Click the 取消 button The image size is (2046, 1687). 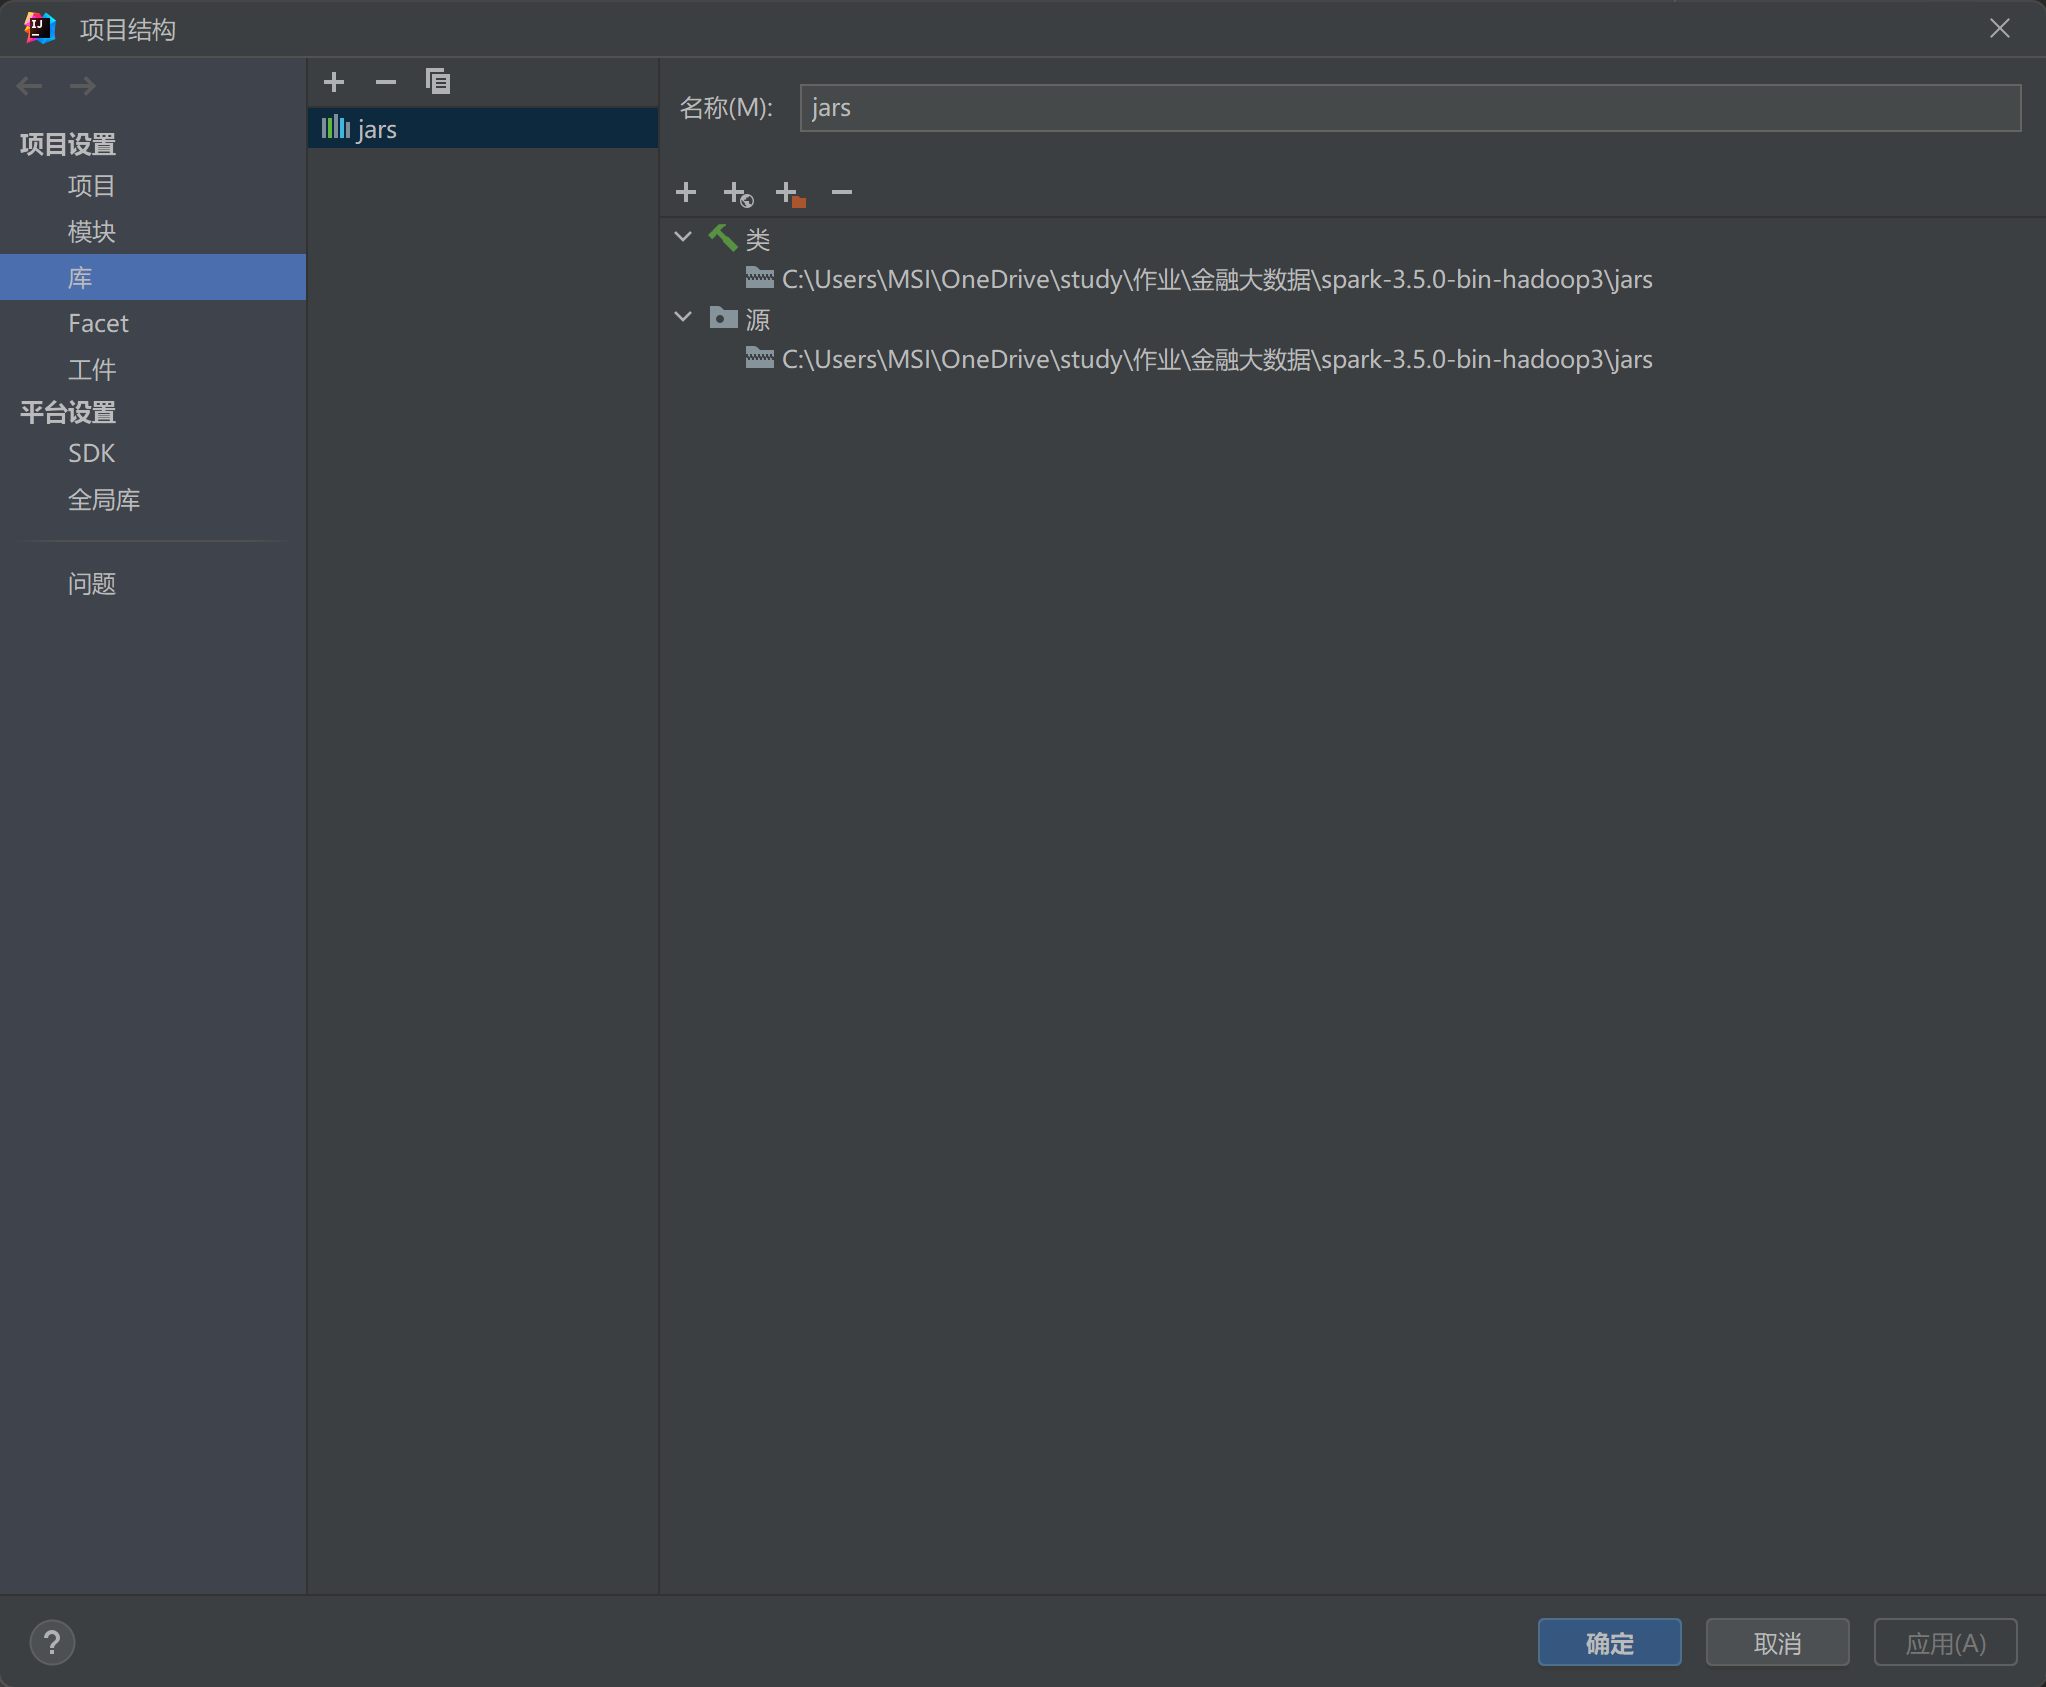(1777, 1642)
